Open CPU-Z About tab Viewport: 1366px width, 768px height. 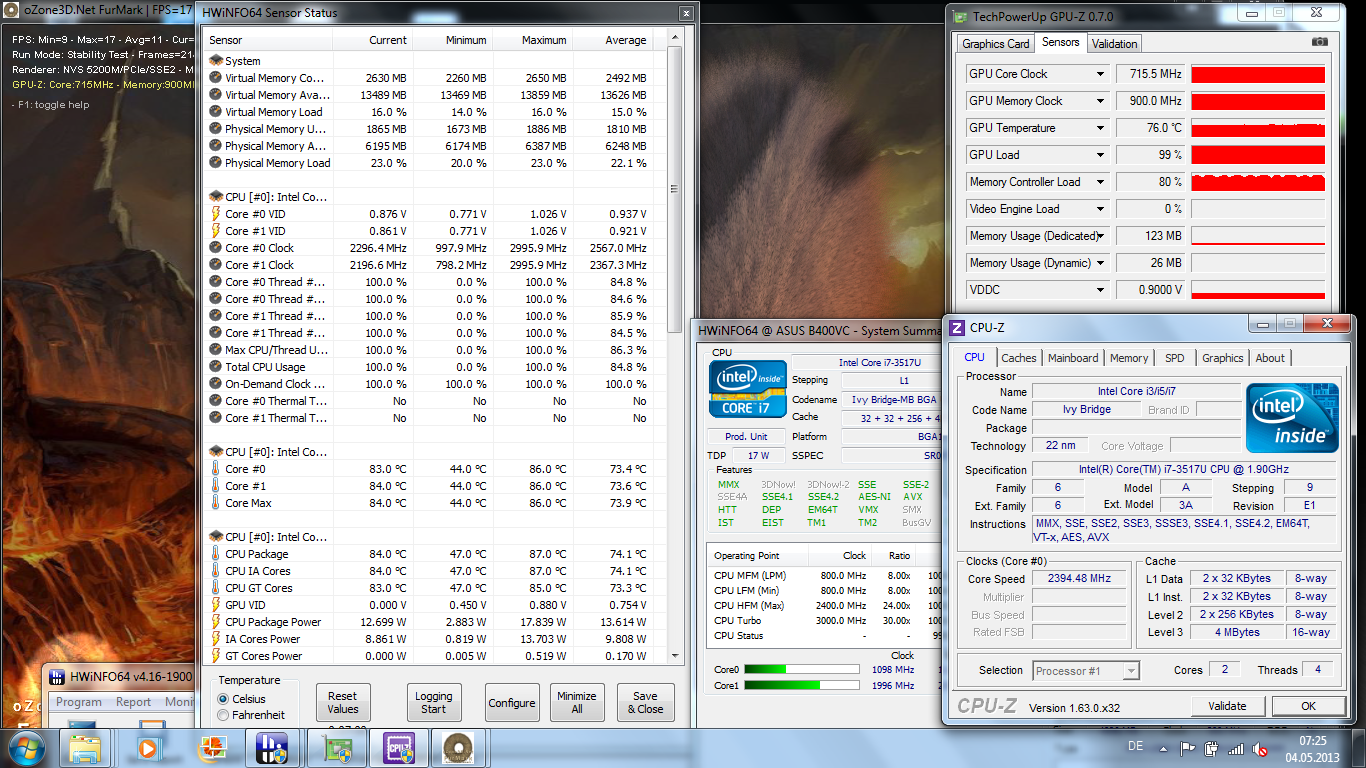(1270, 358)
